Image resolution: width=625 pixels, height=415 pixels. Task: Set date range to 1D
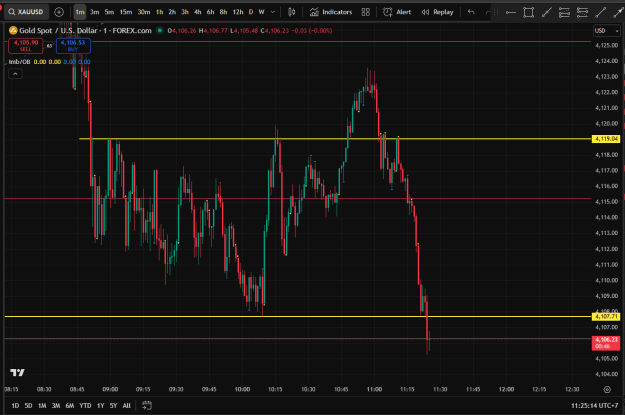(x=15, y=405)
